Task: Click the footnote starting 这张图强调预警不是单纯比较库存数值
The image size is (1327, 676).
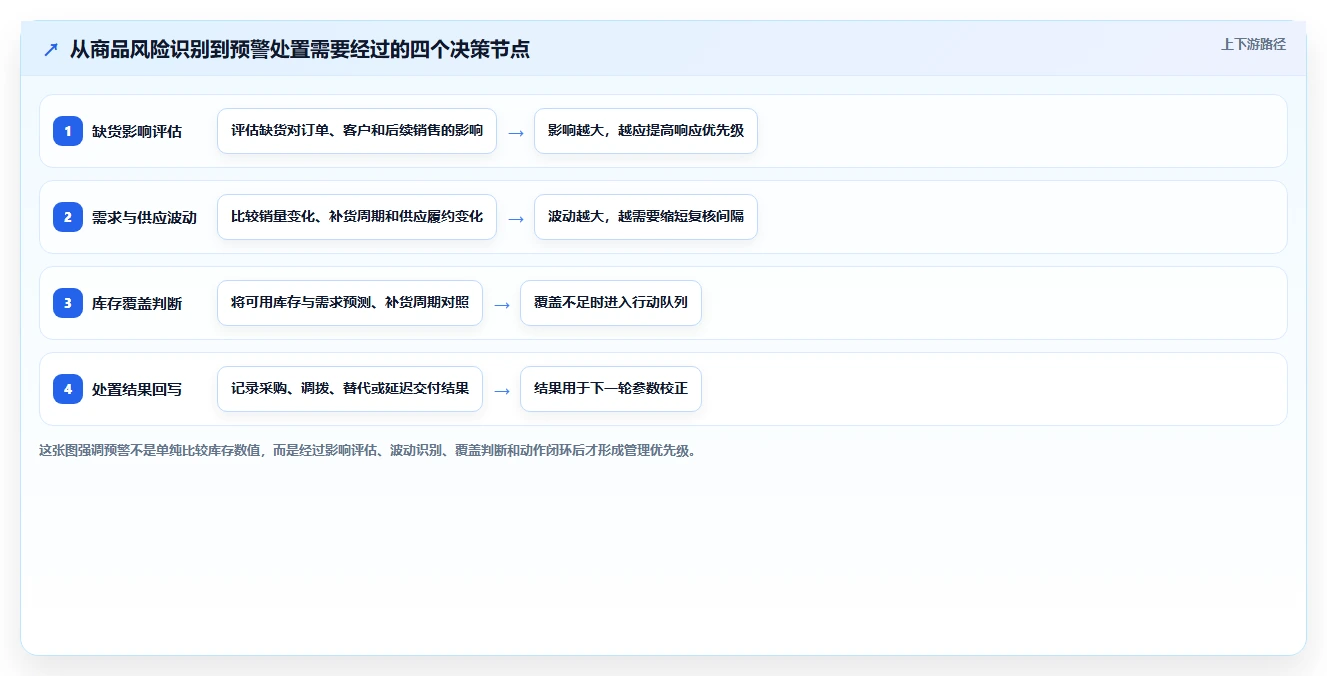Action: (367, 450)
